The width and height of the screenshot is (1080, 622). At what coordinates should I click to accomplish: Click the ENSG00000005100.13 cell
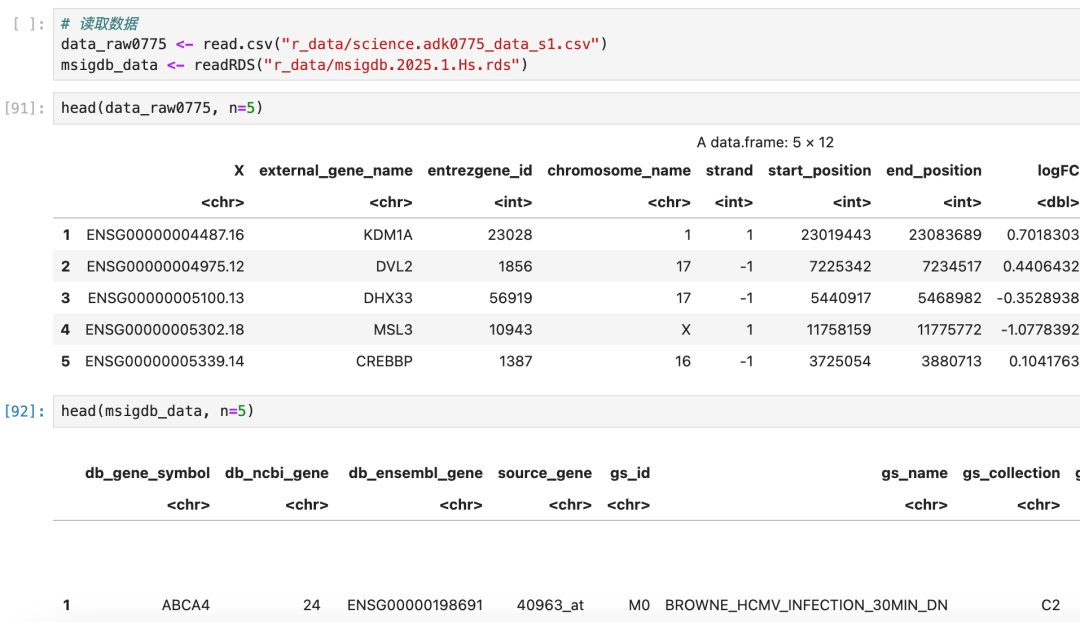(166, 298)
